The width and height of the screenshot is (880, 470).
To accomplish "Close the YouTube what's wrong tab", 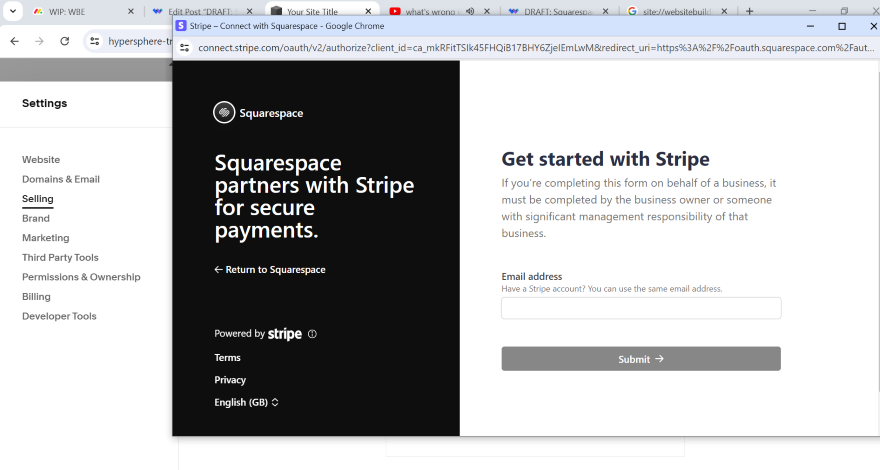I will (487, 11).
